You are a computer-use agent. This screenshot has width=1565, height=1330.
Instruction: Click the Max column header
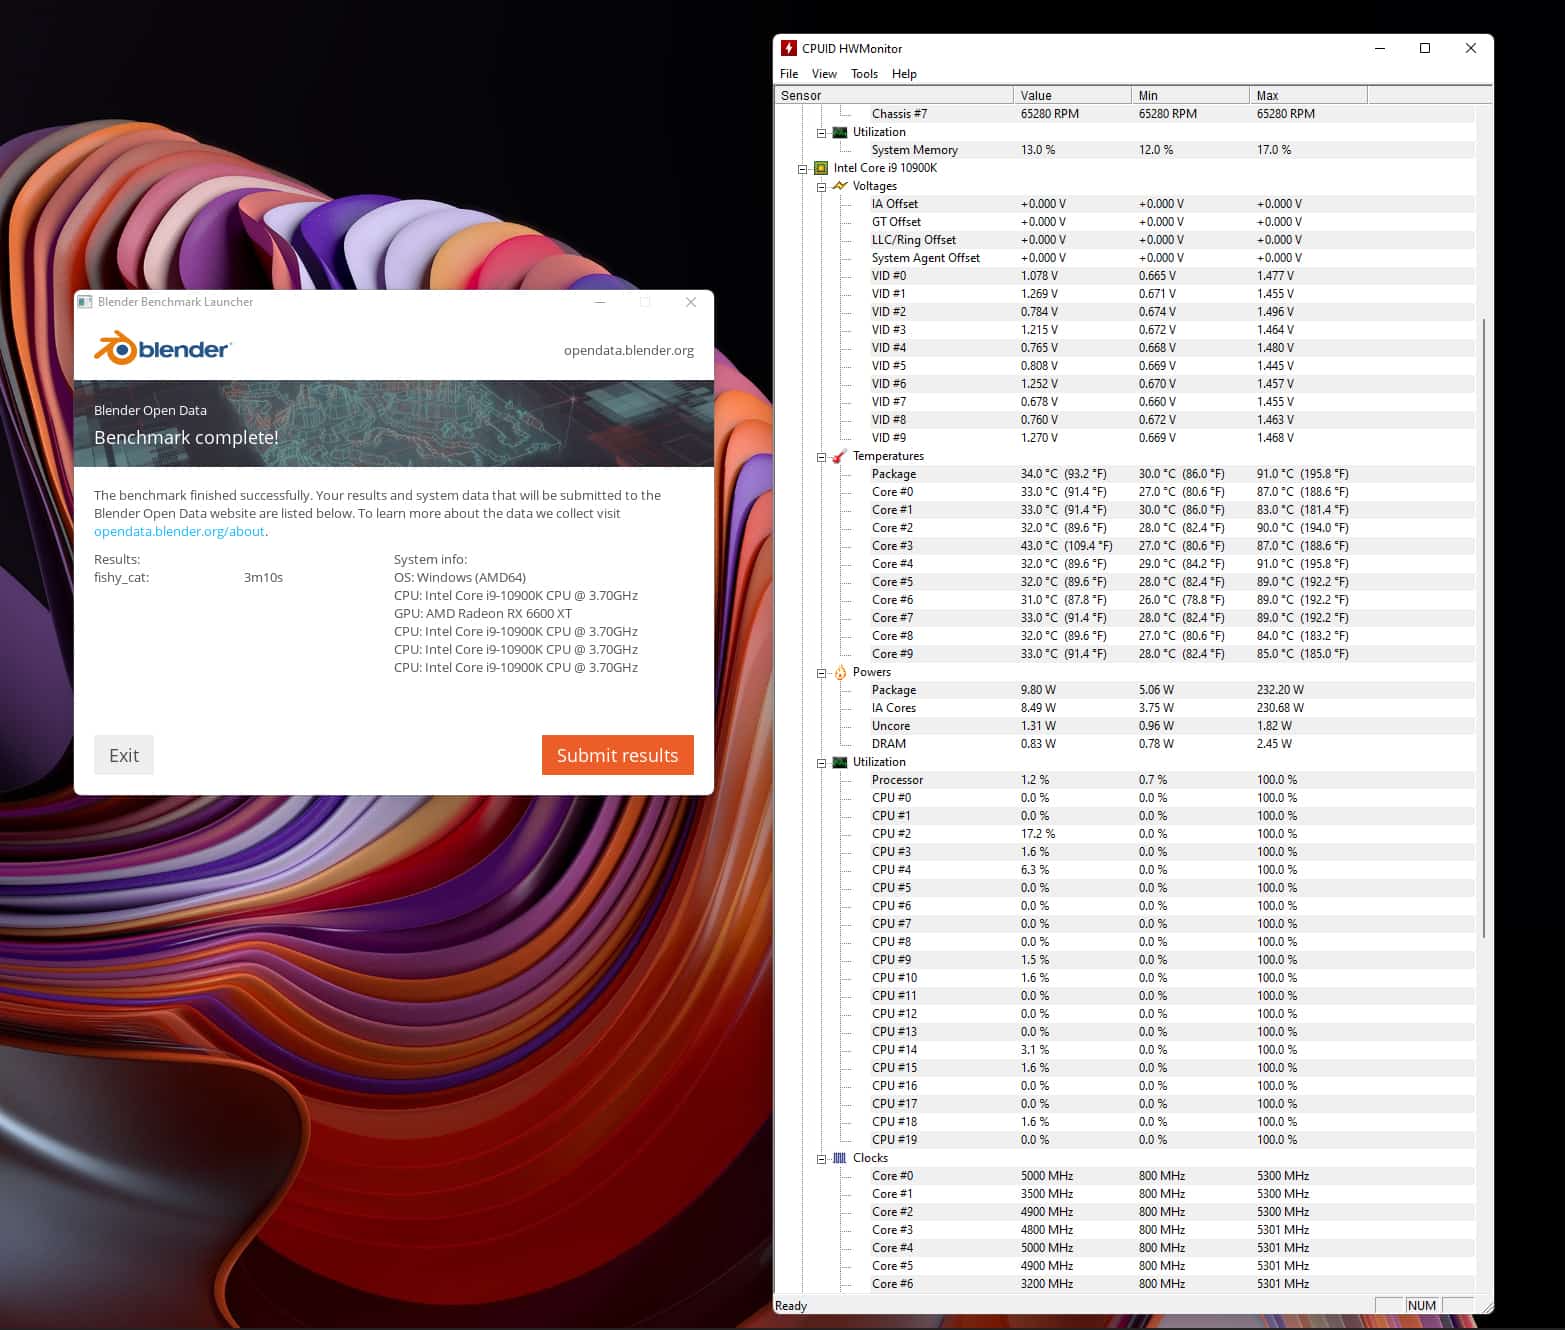point(1308,95)
